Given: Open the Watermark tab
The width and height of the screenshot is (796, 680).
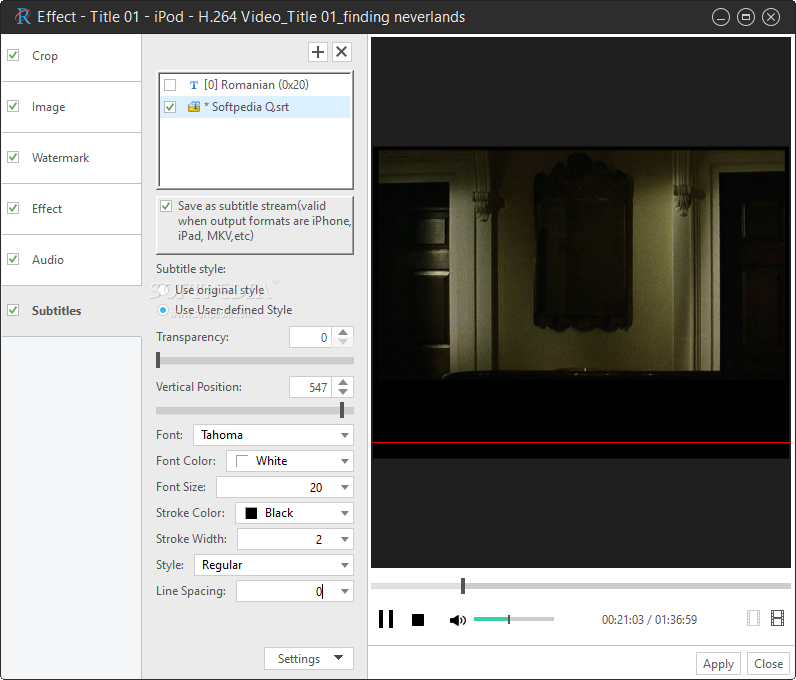Looking at the screenshot, I should pyautogui.click(x=72, y=158).
